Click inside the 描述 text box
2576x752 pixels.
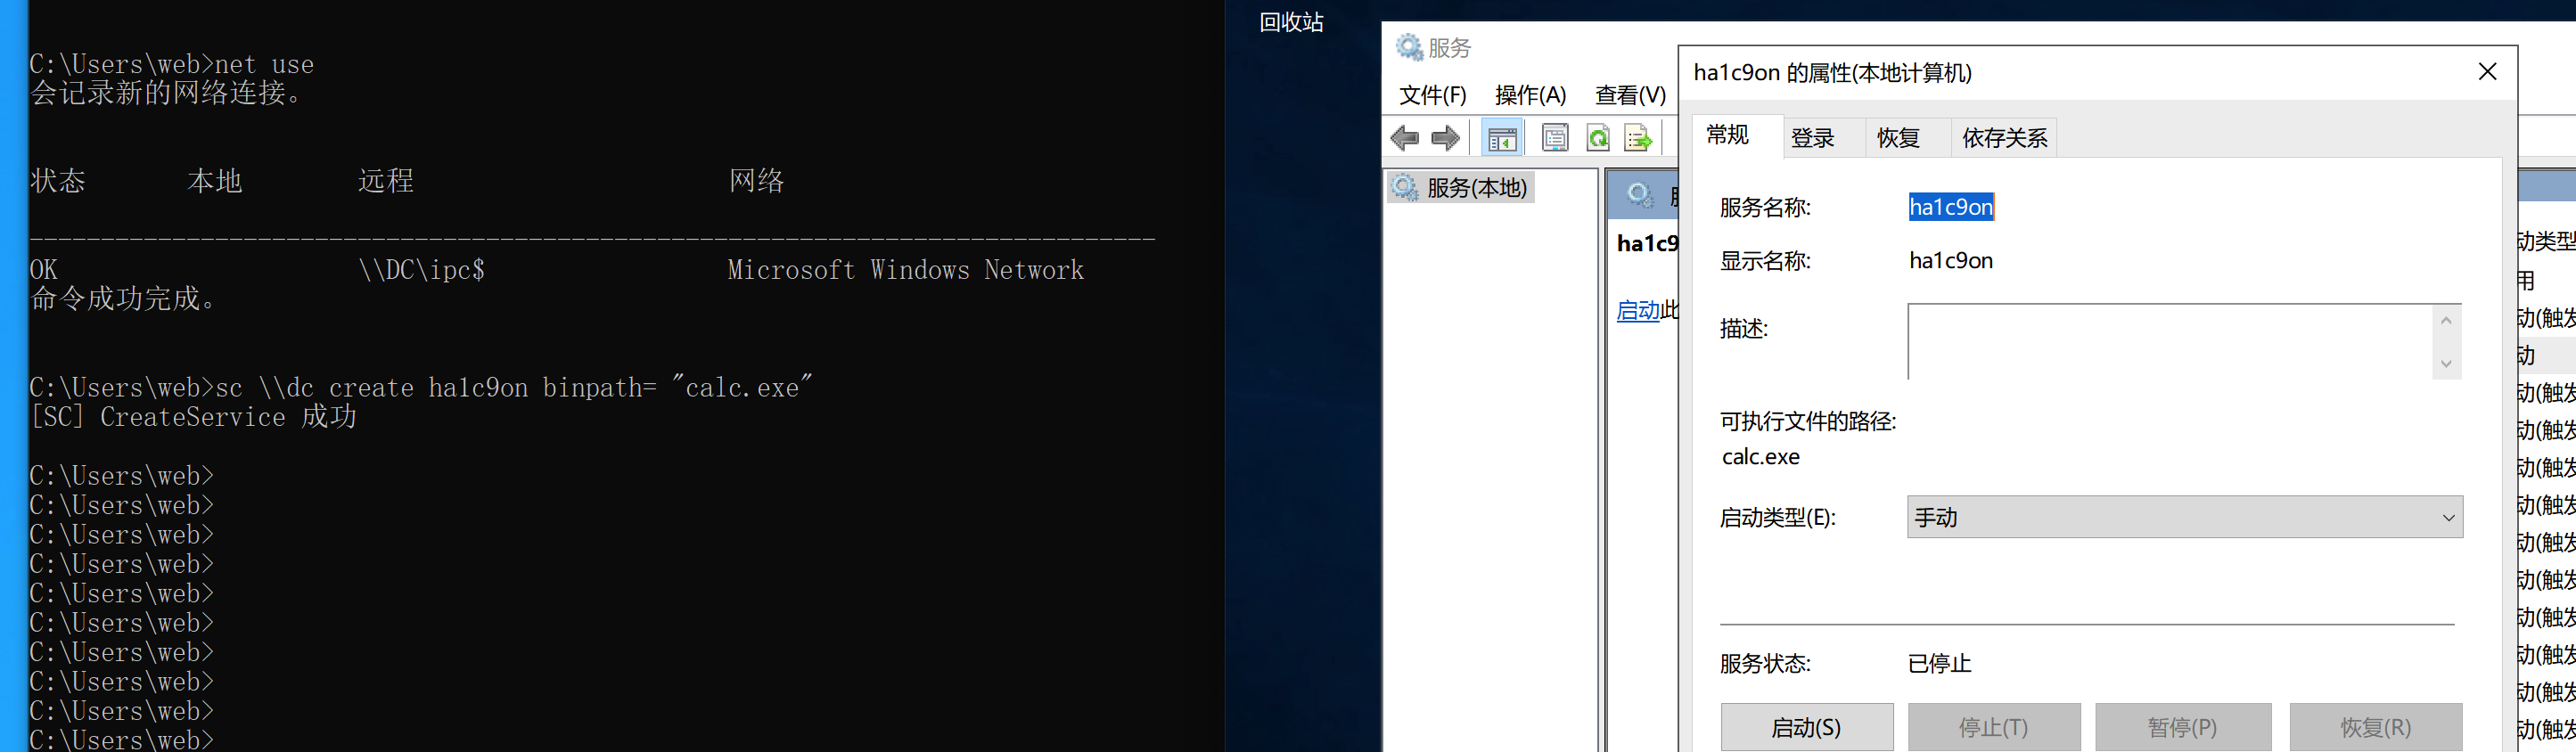[2170, 341]
